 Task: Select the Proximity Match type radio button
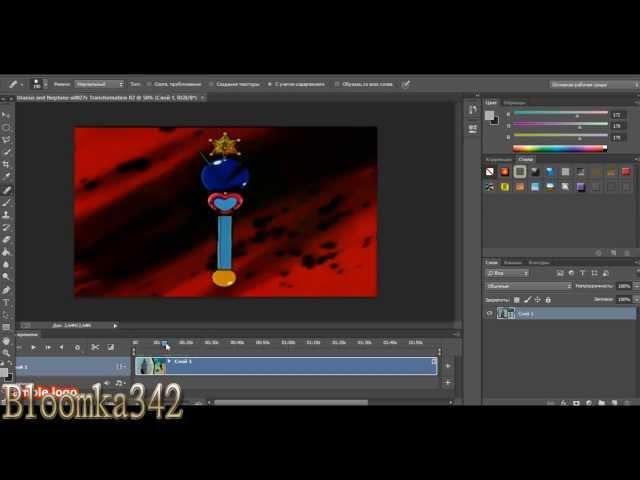coord(149,84)
